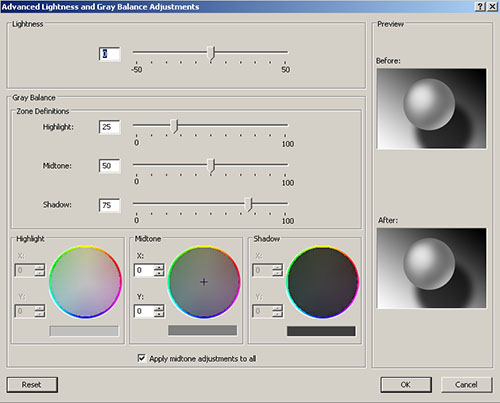Image resolution: width=500 pixels, height=403 pixels.
Task: Click the Highlight color wheel
Action: coord(85,282)
